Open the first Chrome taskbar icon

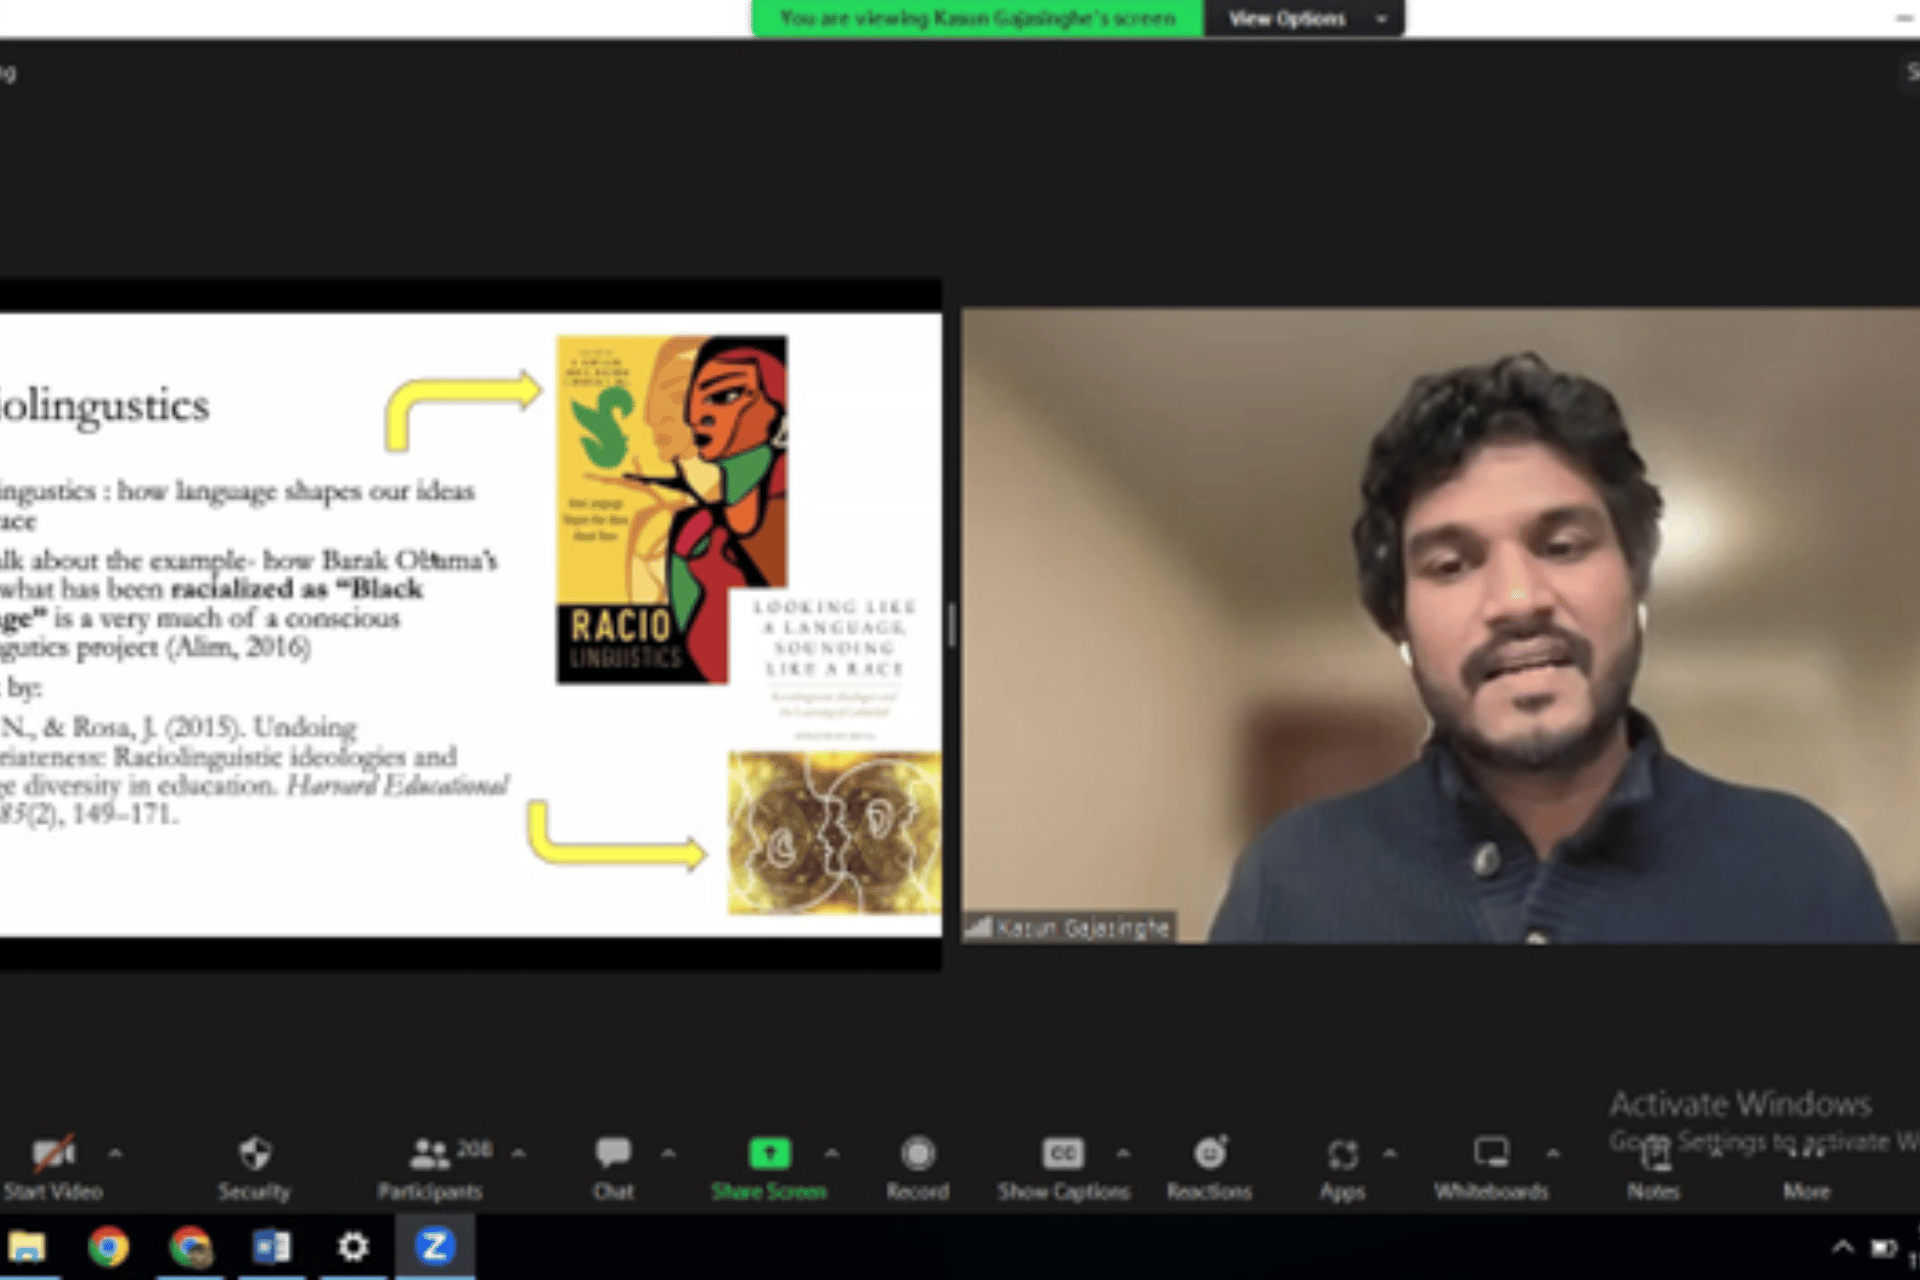pyautogui.click(x=108, y=1247)
